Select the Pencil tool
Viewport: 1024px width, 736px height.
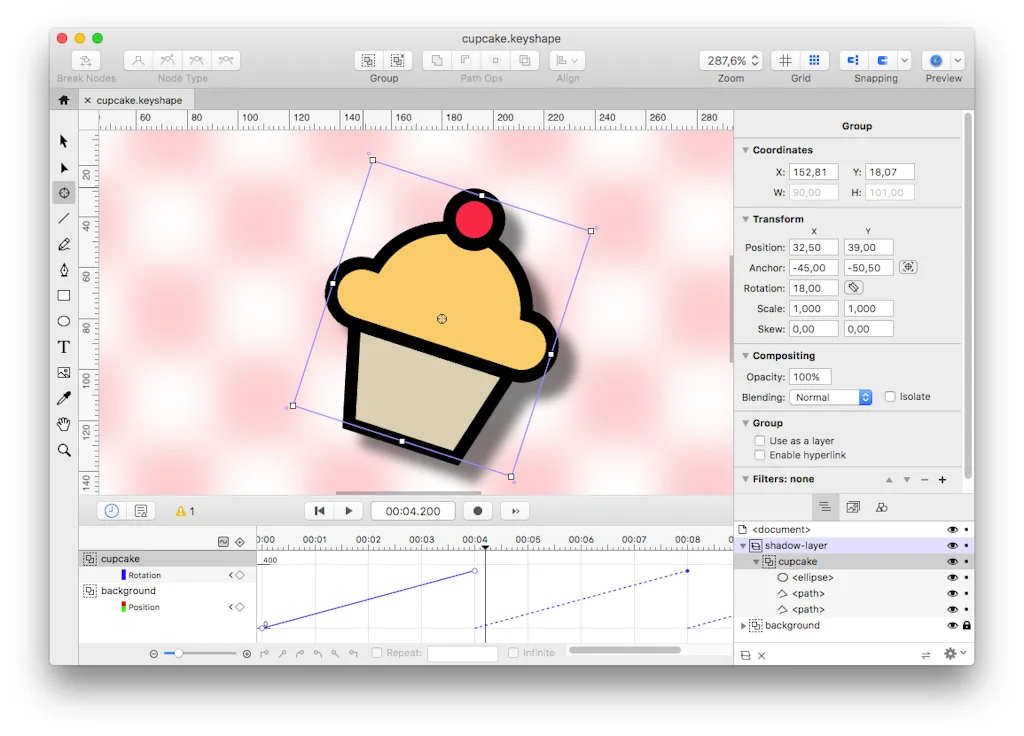[x=63, y=243]
